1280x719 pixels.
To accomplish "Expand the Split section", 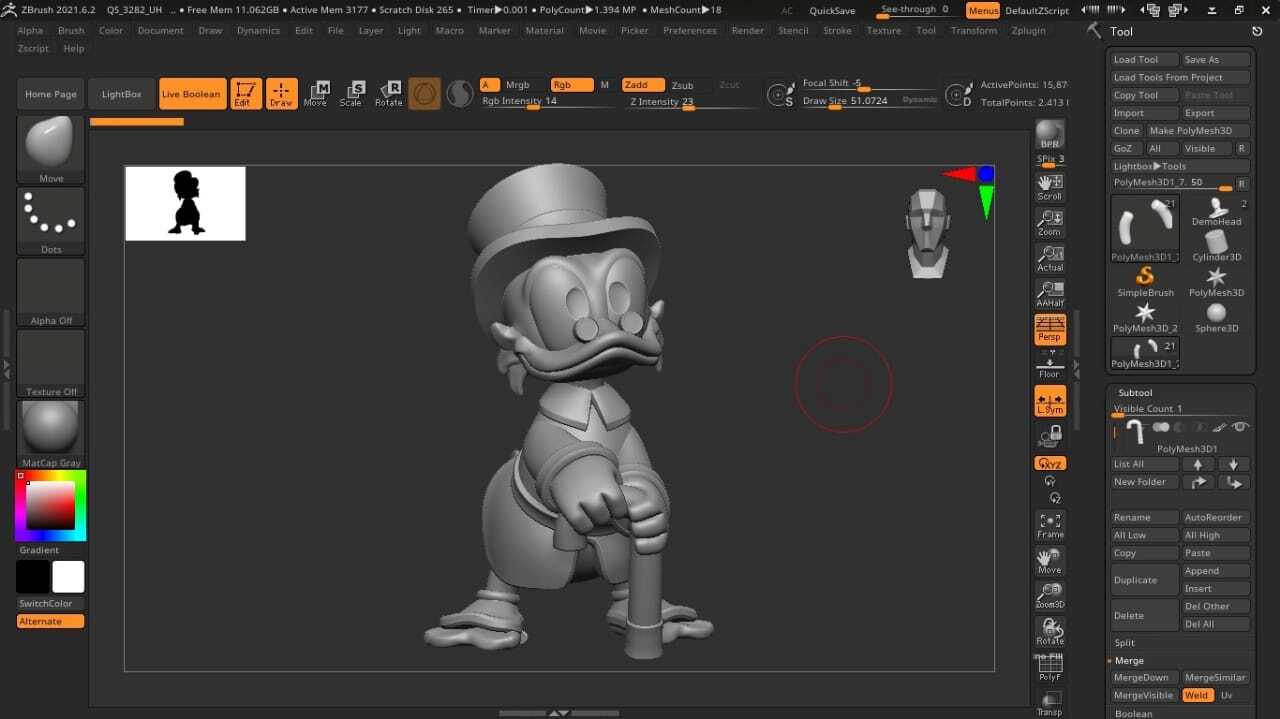I will [1125, 643].
